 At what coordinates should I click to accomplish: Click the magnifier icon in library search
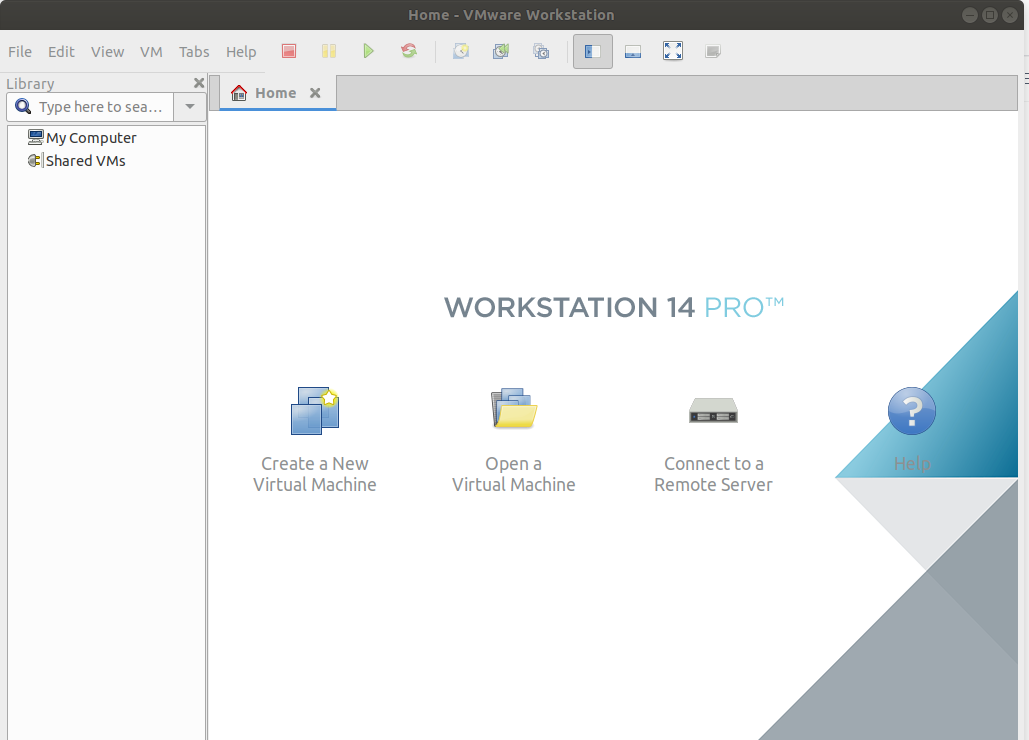pyautogui.click(x=23, y=106)
